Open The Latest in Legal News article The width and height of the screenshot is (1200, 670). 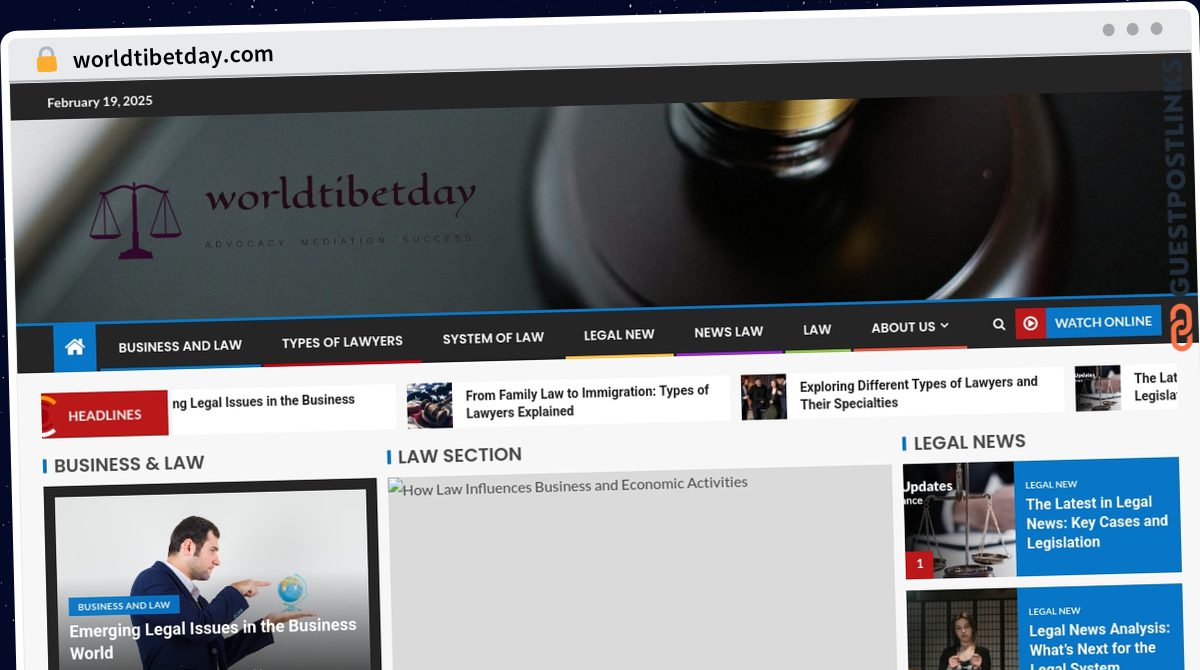(x=1096, y=522)
